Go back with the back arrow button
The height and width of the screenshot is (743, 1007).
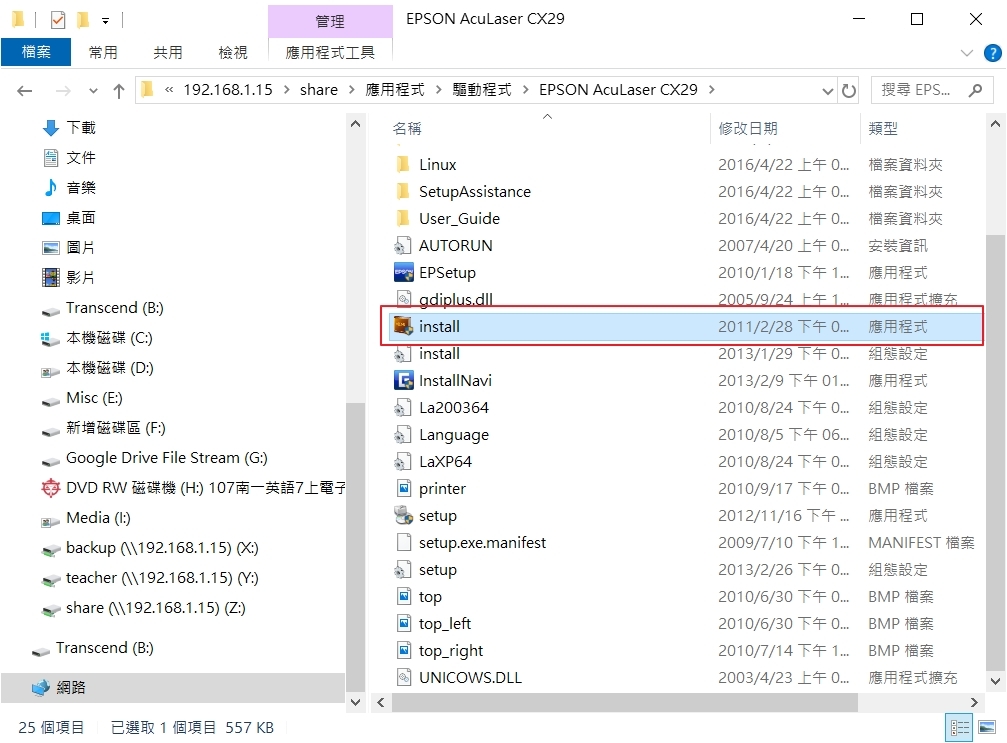[24, 91]
